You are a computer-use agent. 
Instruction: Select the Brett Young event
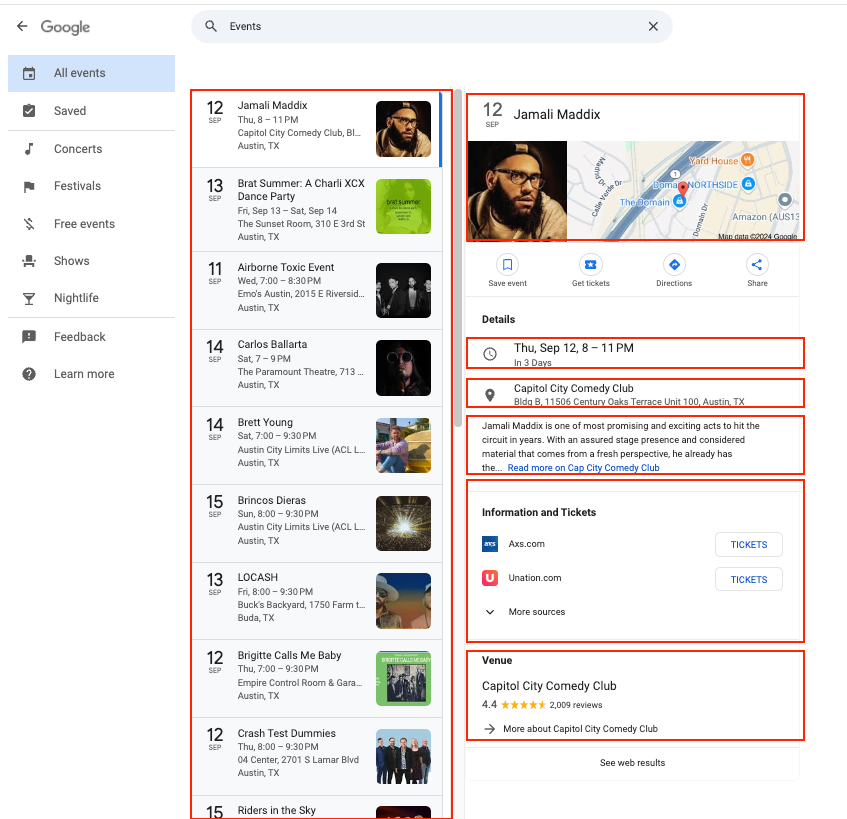(x=317, y=446)
